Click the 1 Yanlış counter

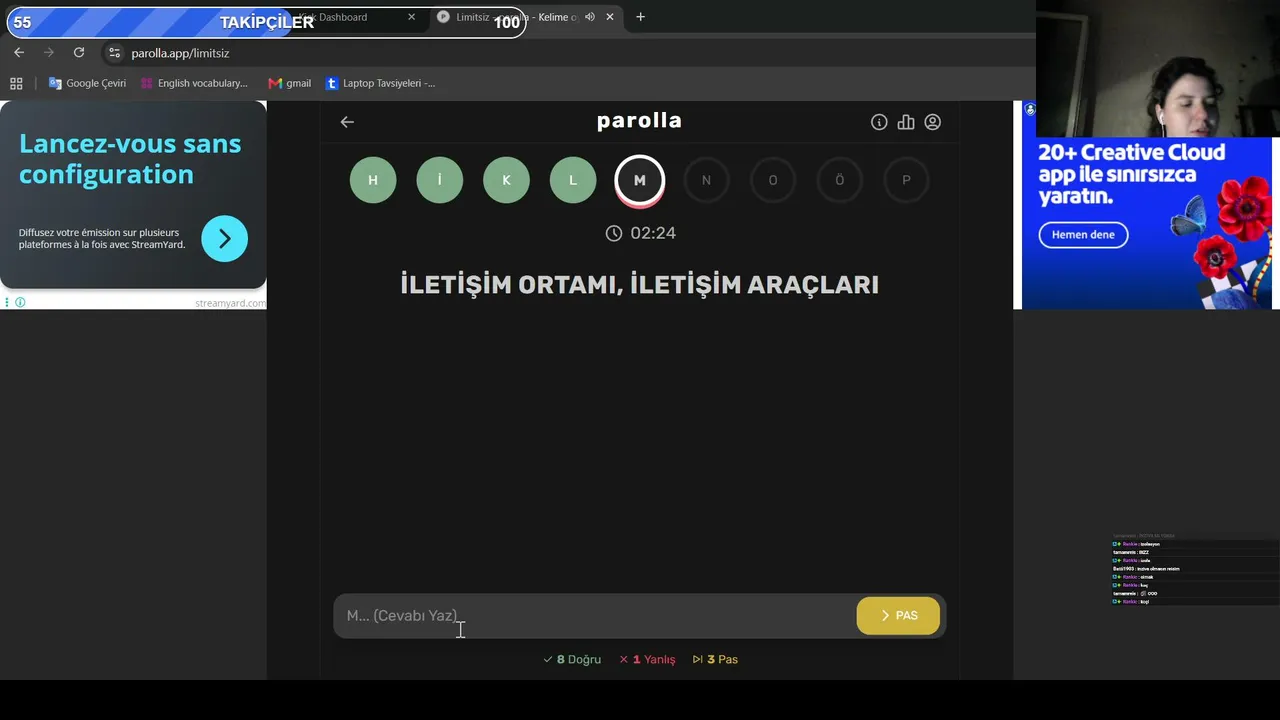click(647, 659)
